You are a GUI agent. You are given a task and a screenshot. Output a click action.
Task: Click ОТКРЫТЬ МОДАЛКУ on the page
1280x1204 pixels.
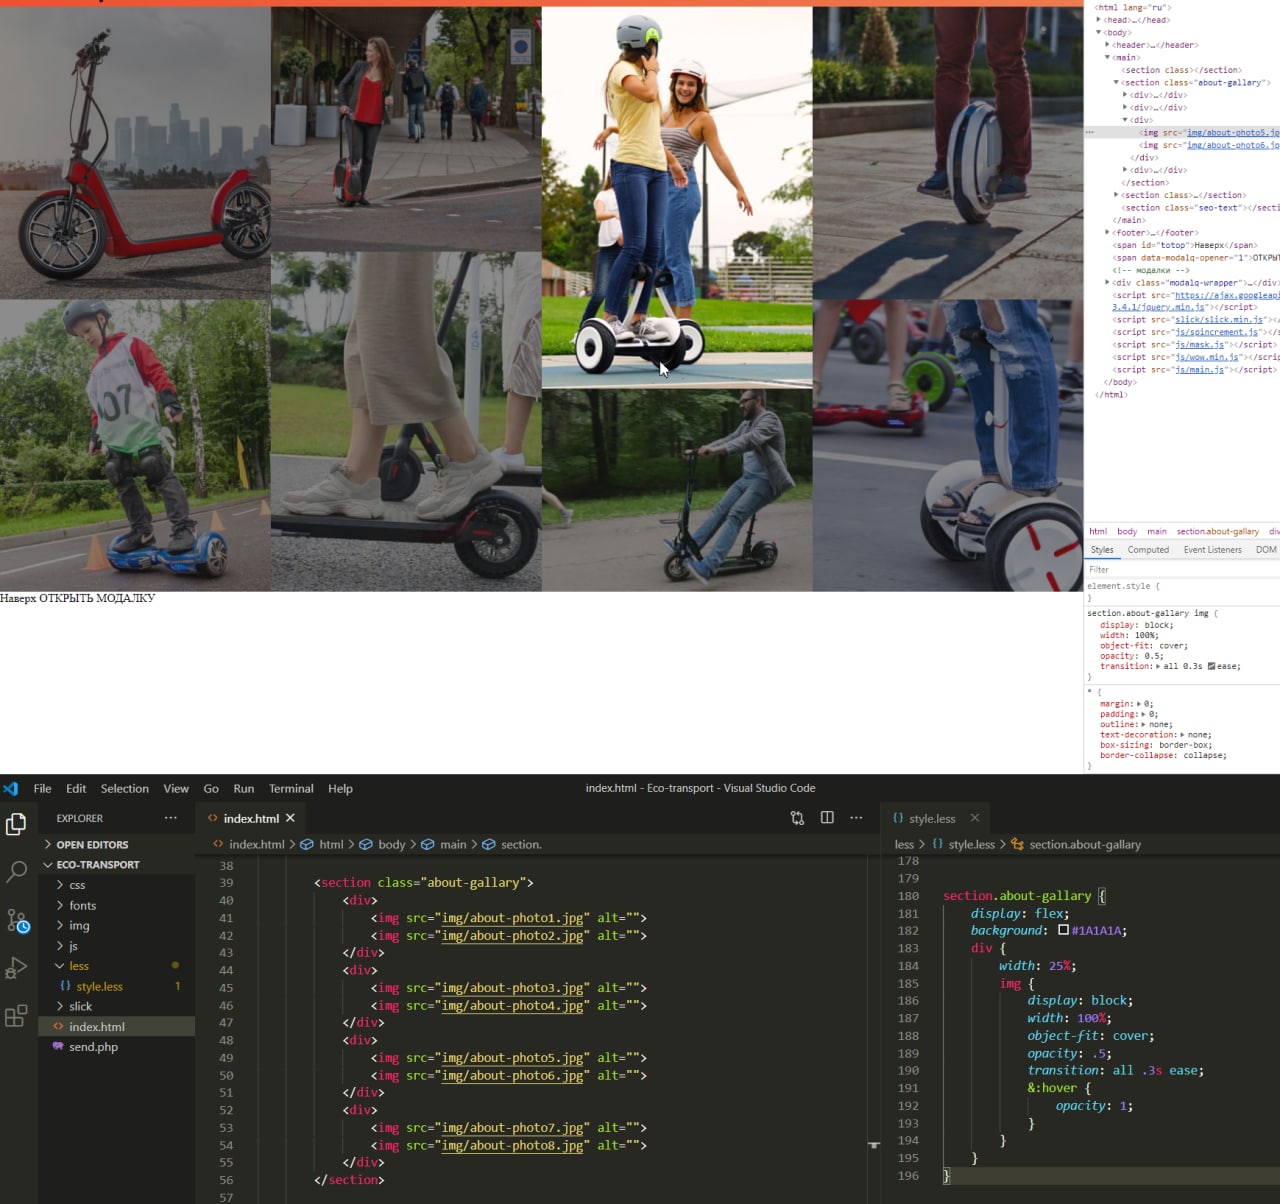(97, 598)
